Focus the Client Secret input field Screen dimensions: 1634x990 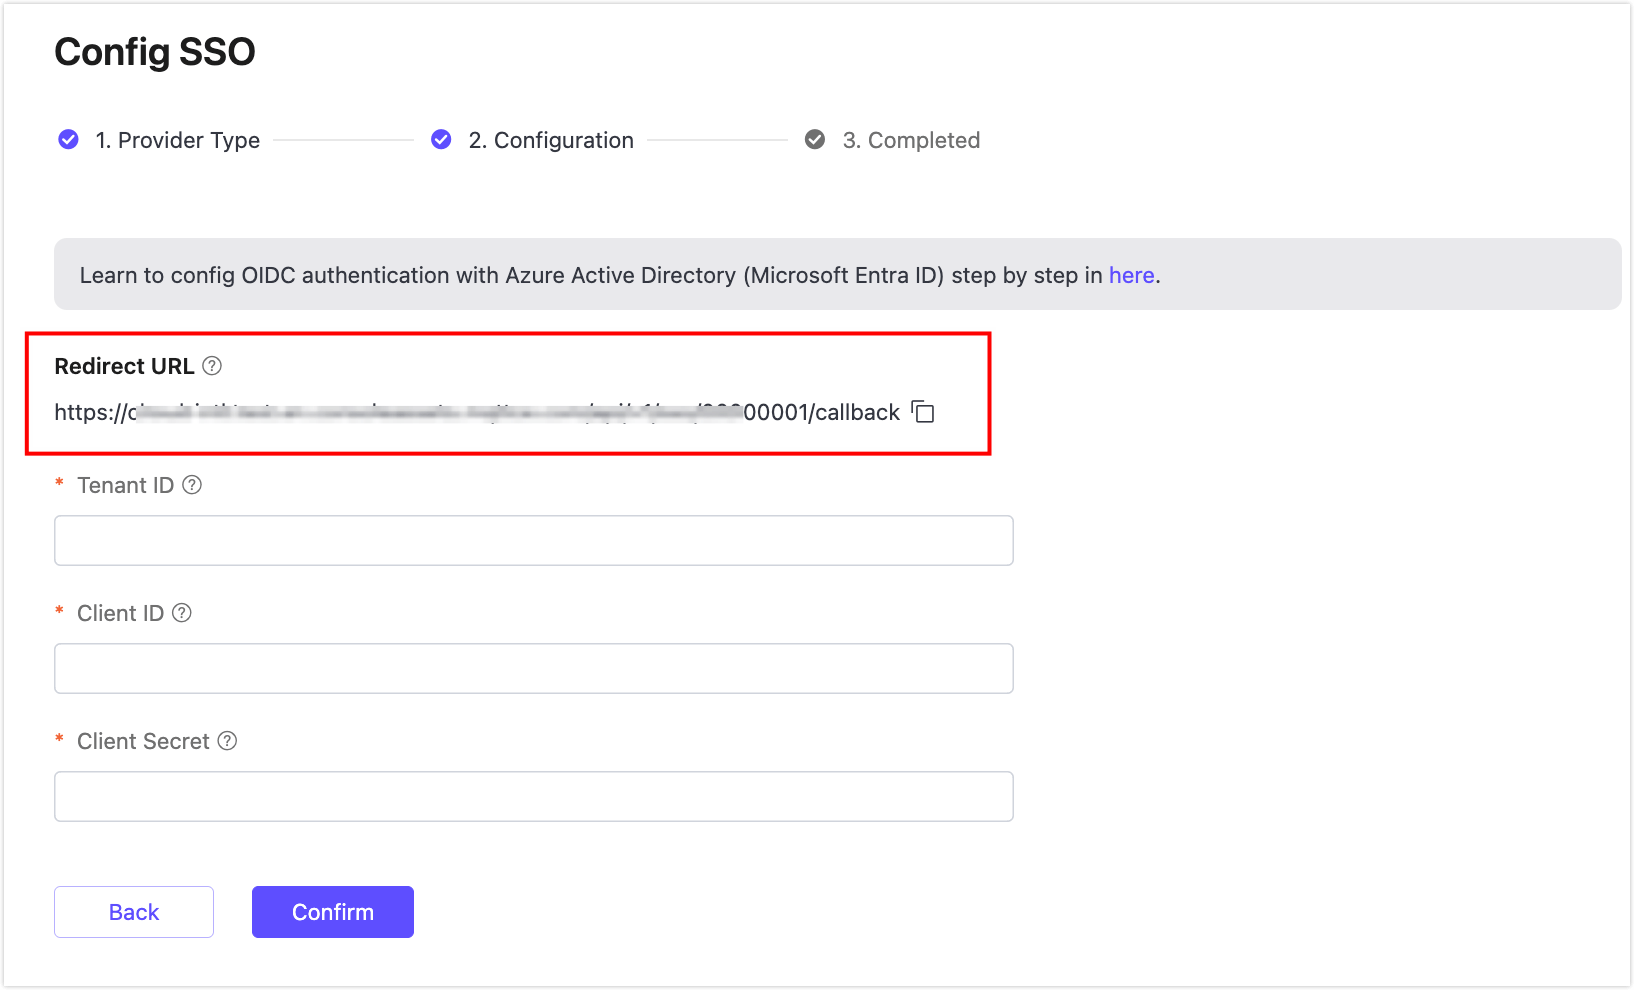pyautogui.click(x=533, y=797)
